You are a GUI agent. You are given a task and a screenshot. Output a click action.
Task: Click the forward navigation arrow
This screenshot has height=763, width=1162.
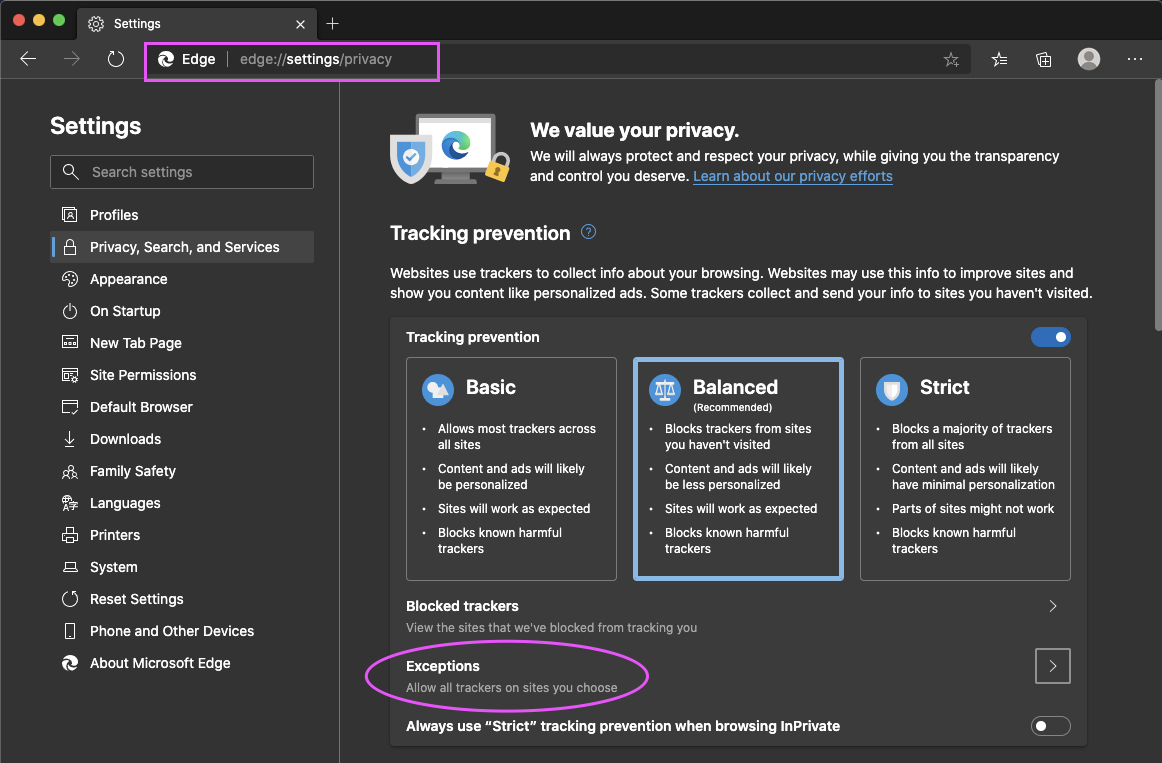coord(72,59)
